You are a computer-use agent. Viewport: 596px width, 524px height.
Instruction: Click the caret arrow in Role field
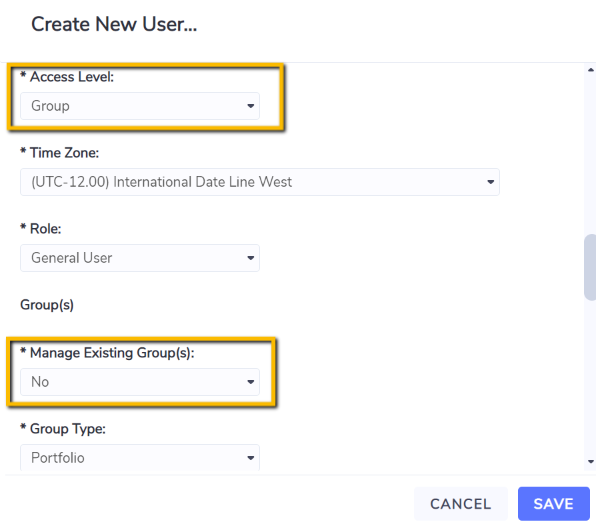tap(250, 258)
